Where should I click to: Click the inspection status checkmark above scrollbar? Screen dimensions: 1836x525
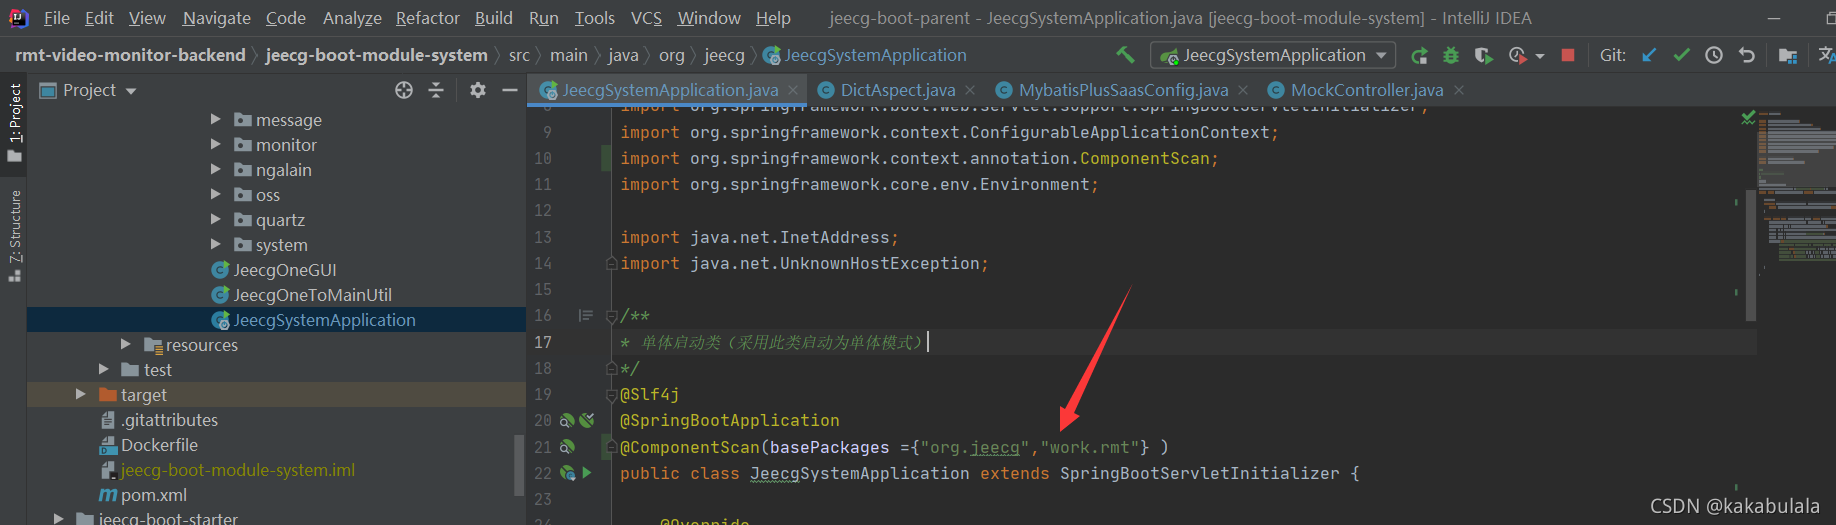(1748, 118)
